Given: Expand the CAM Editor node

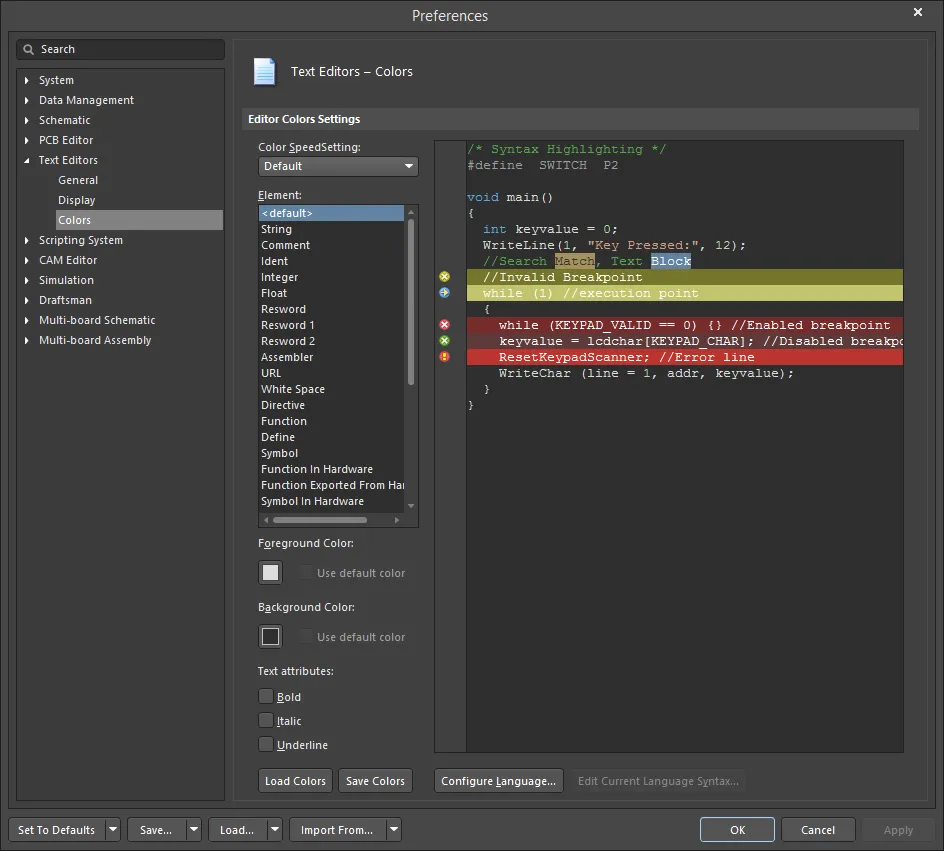Looking at the screenshot, I should (26, 260).
